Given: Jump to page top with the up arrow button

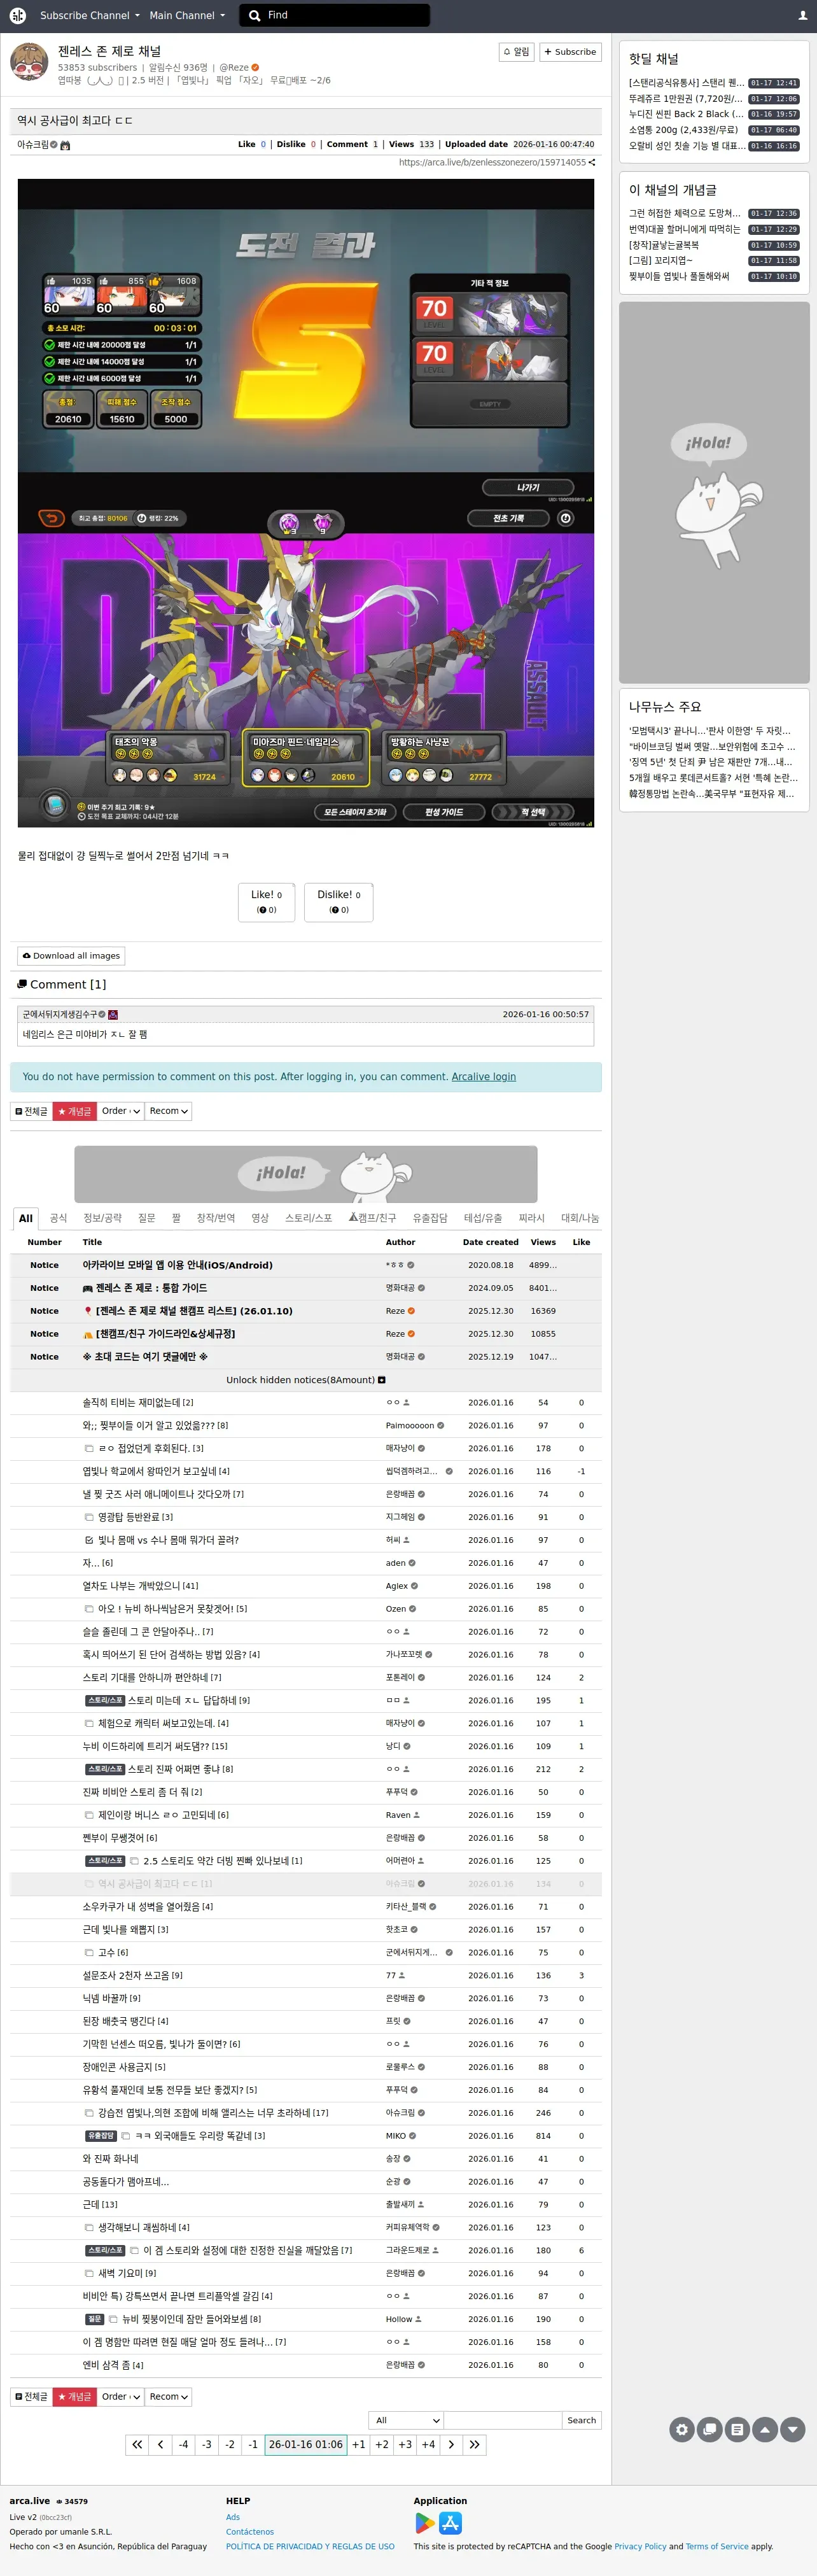Looking at the screenshot, I should [x=765, y=2429].
